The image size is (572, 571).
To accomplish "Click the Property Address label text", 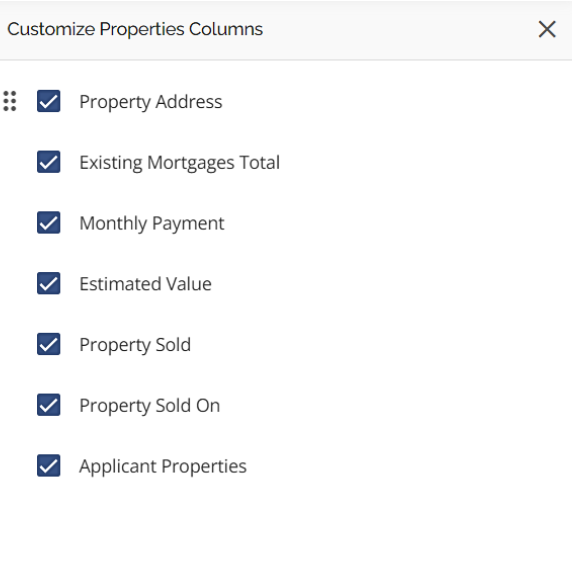I will [x=151, y=102].
